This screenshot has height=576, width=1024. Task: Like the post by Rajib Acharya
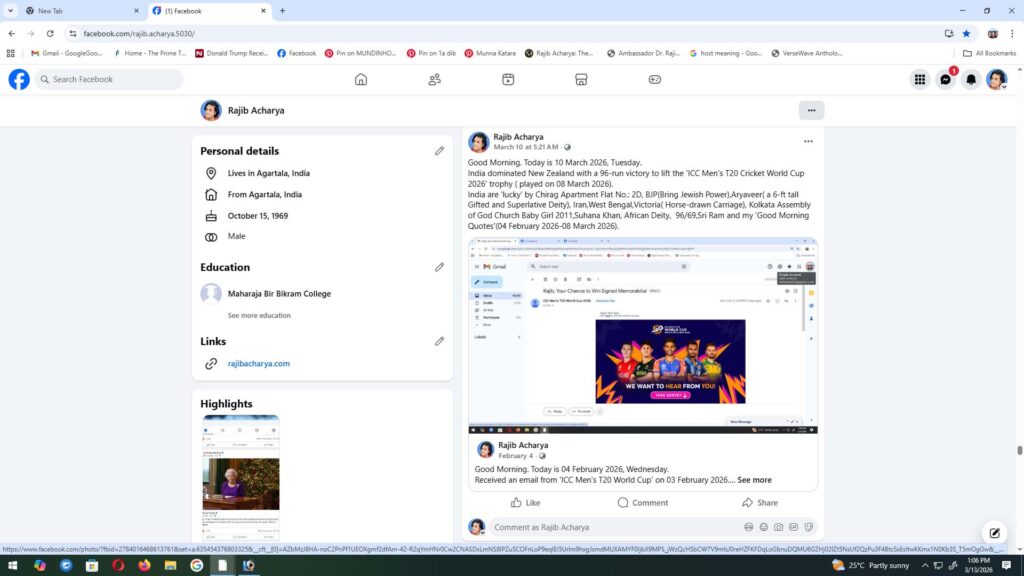click(x=526, y=503)
